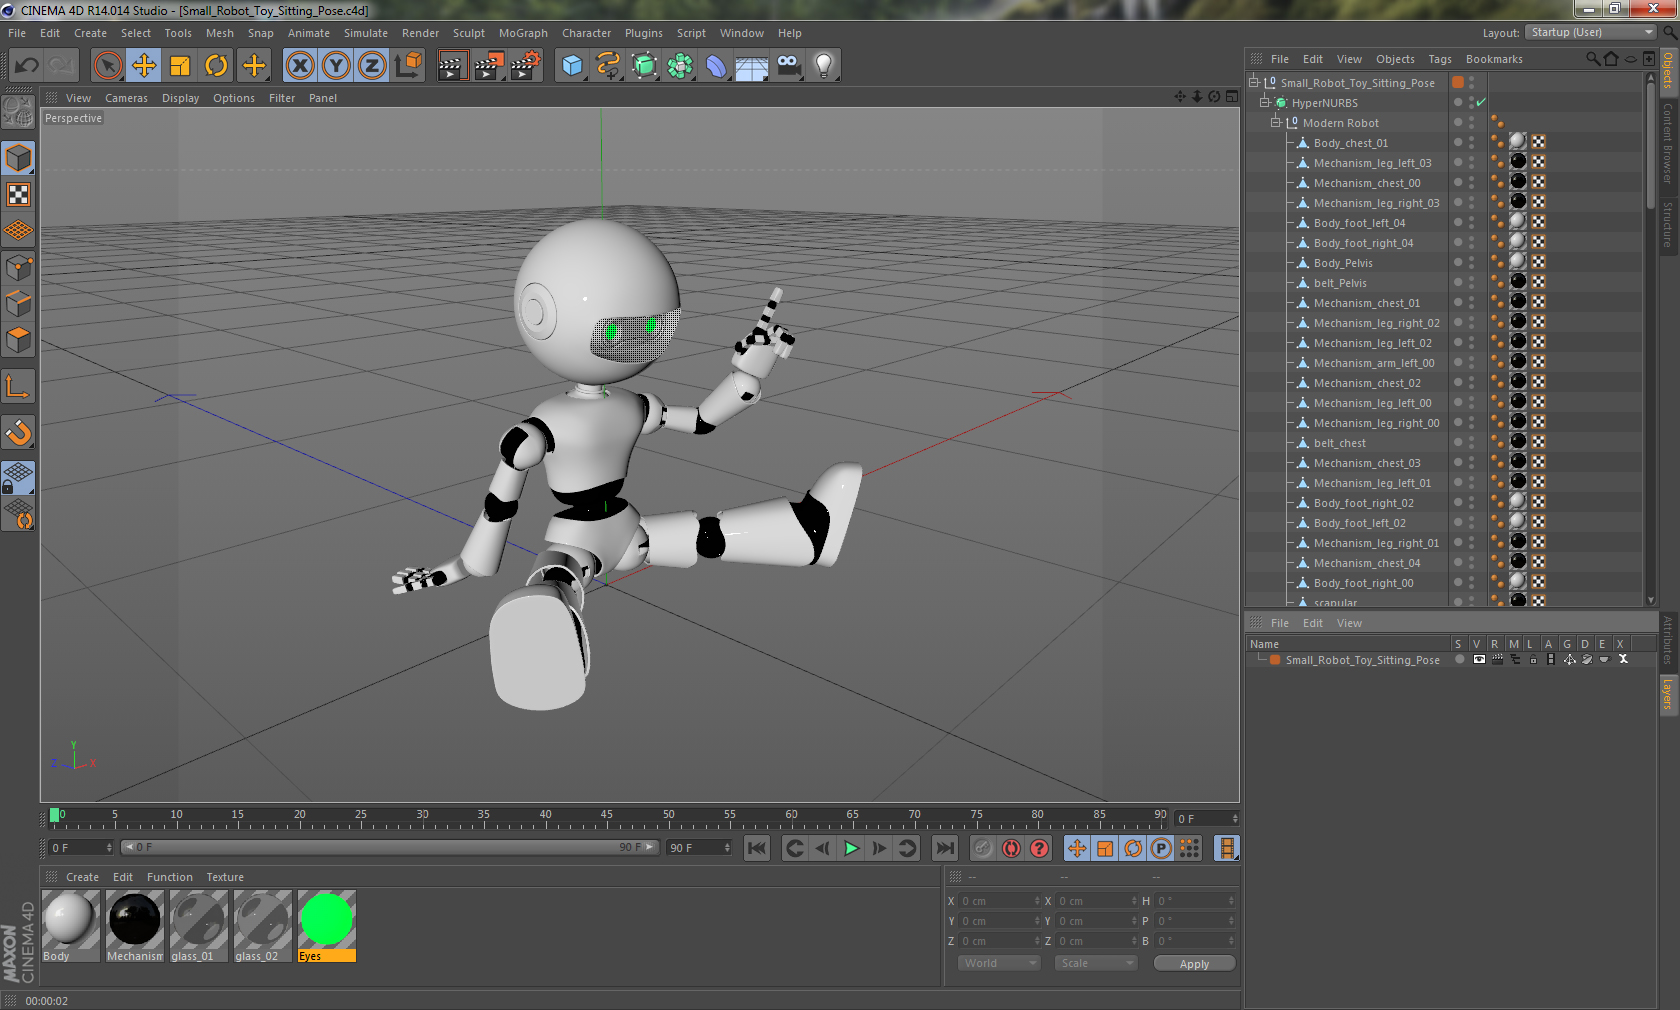Select the Rotate tool
1680x1010 pixels.
(216, 66)
